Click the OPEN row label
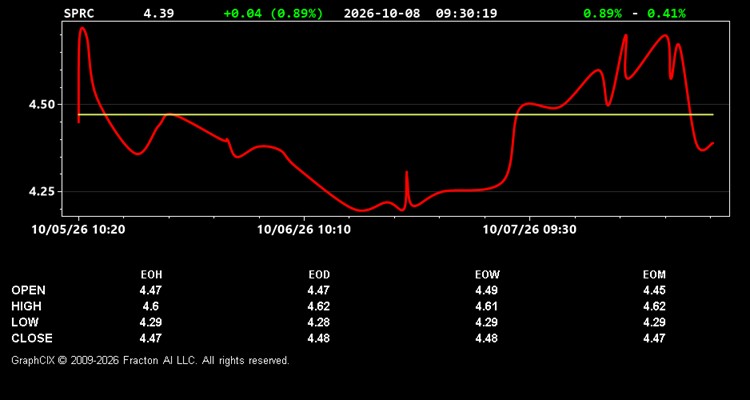 (x=28, y=290)
